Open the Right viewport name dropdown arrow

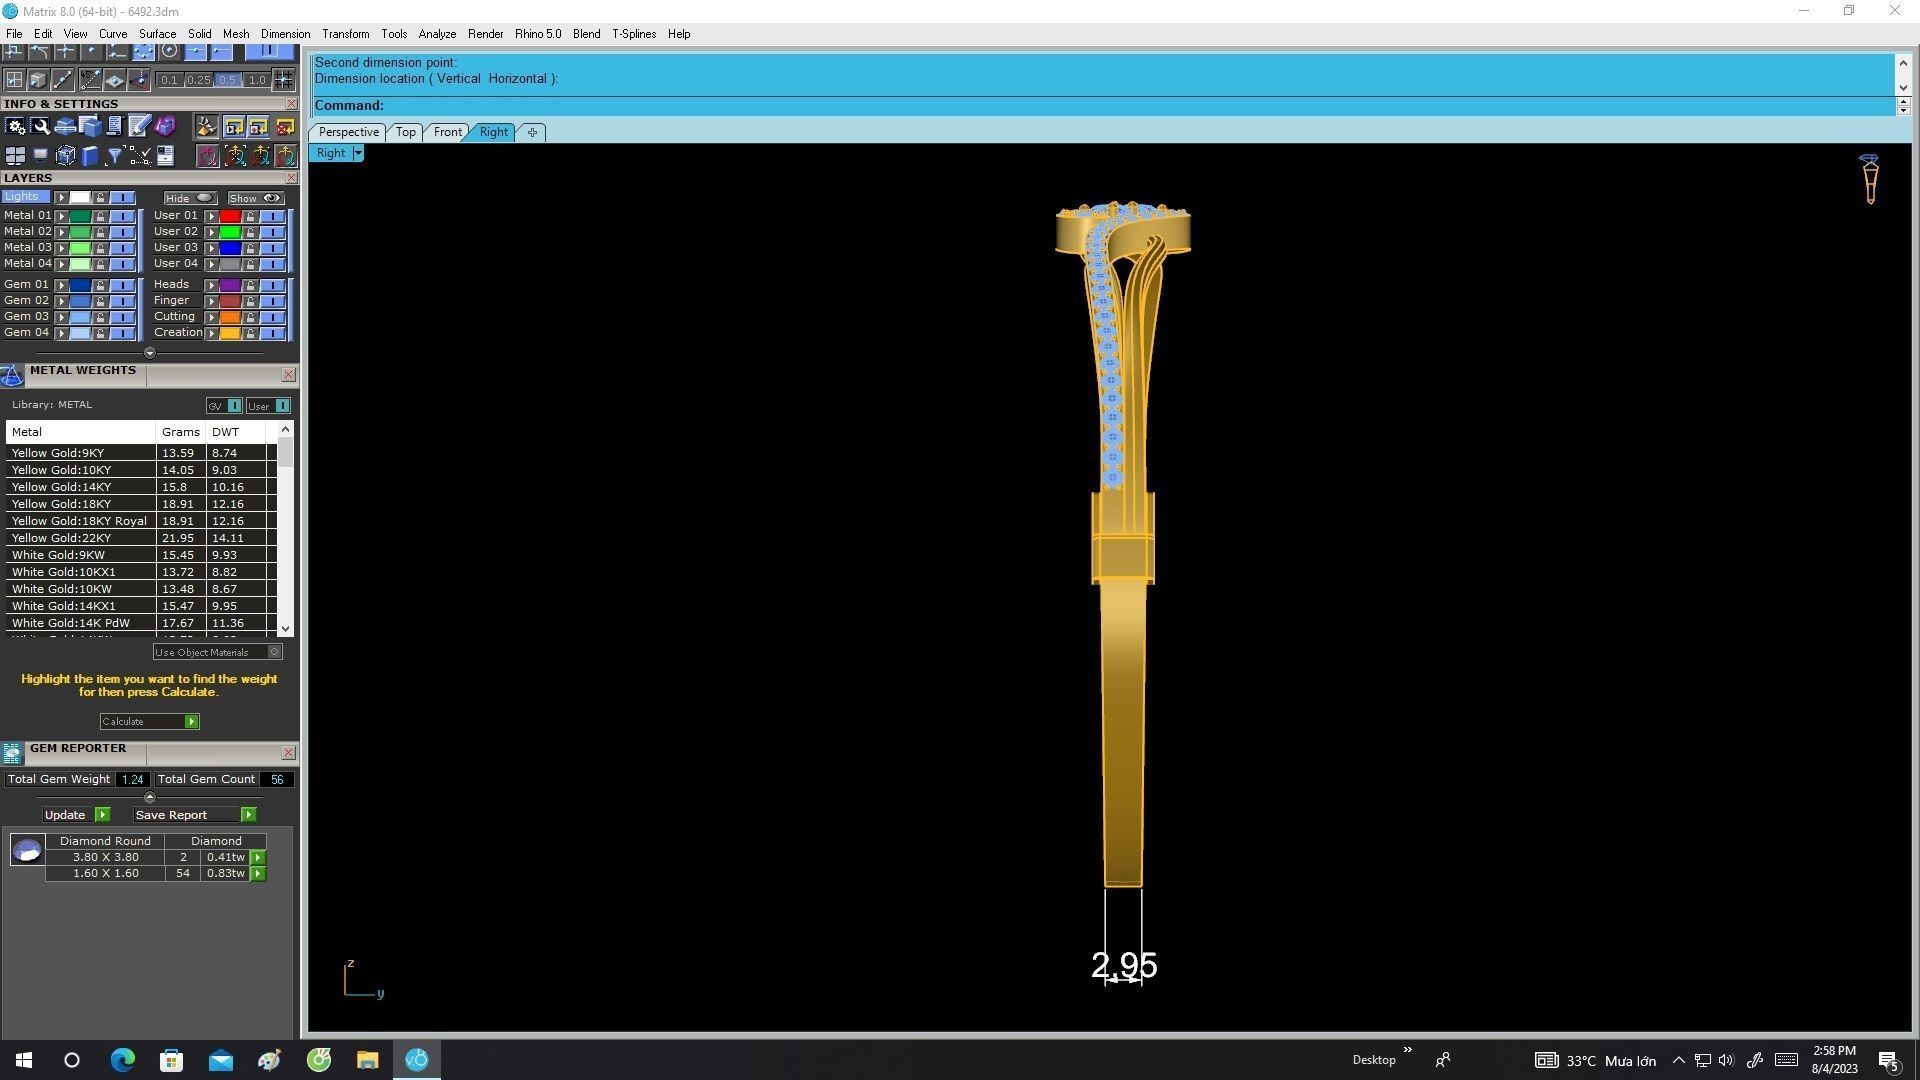(358, 153)
